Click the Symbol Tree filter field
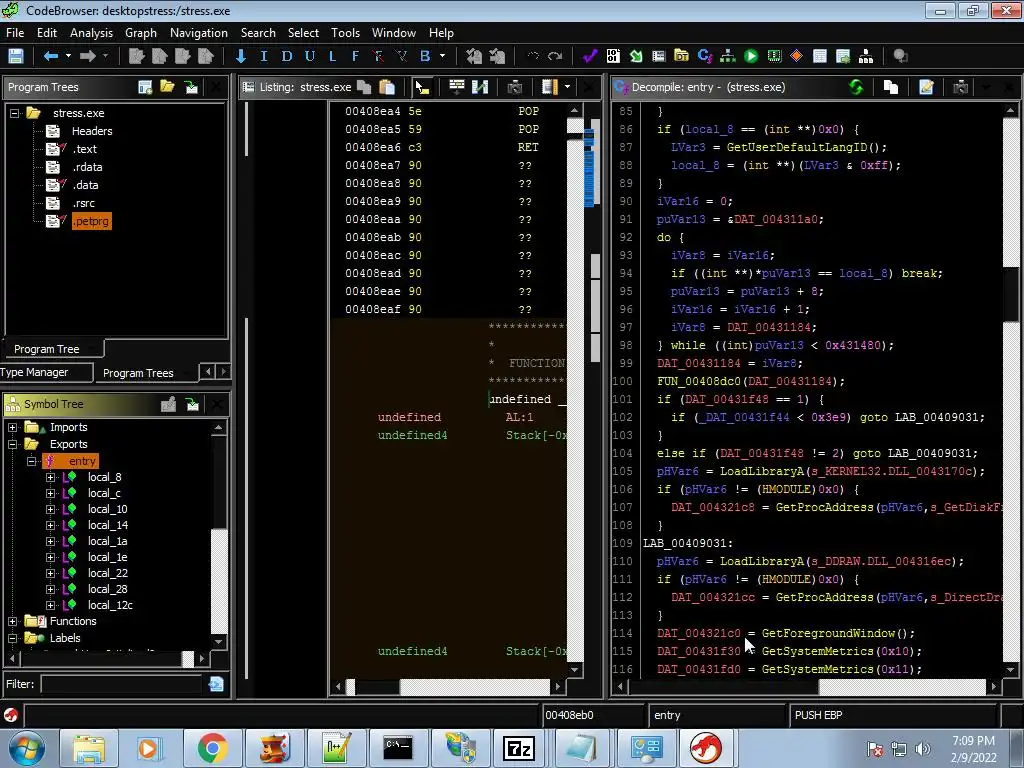Screen dimensions: 1024x768 121,684
